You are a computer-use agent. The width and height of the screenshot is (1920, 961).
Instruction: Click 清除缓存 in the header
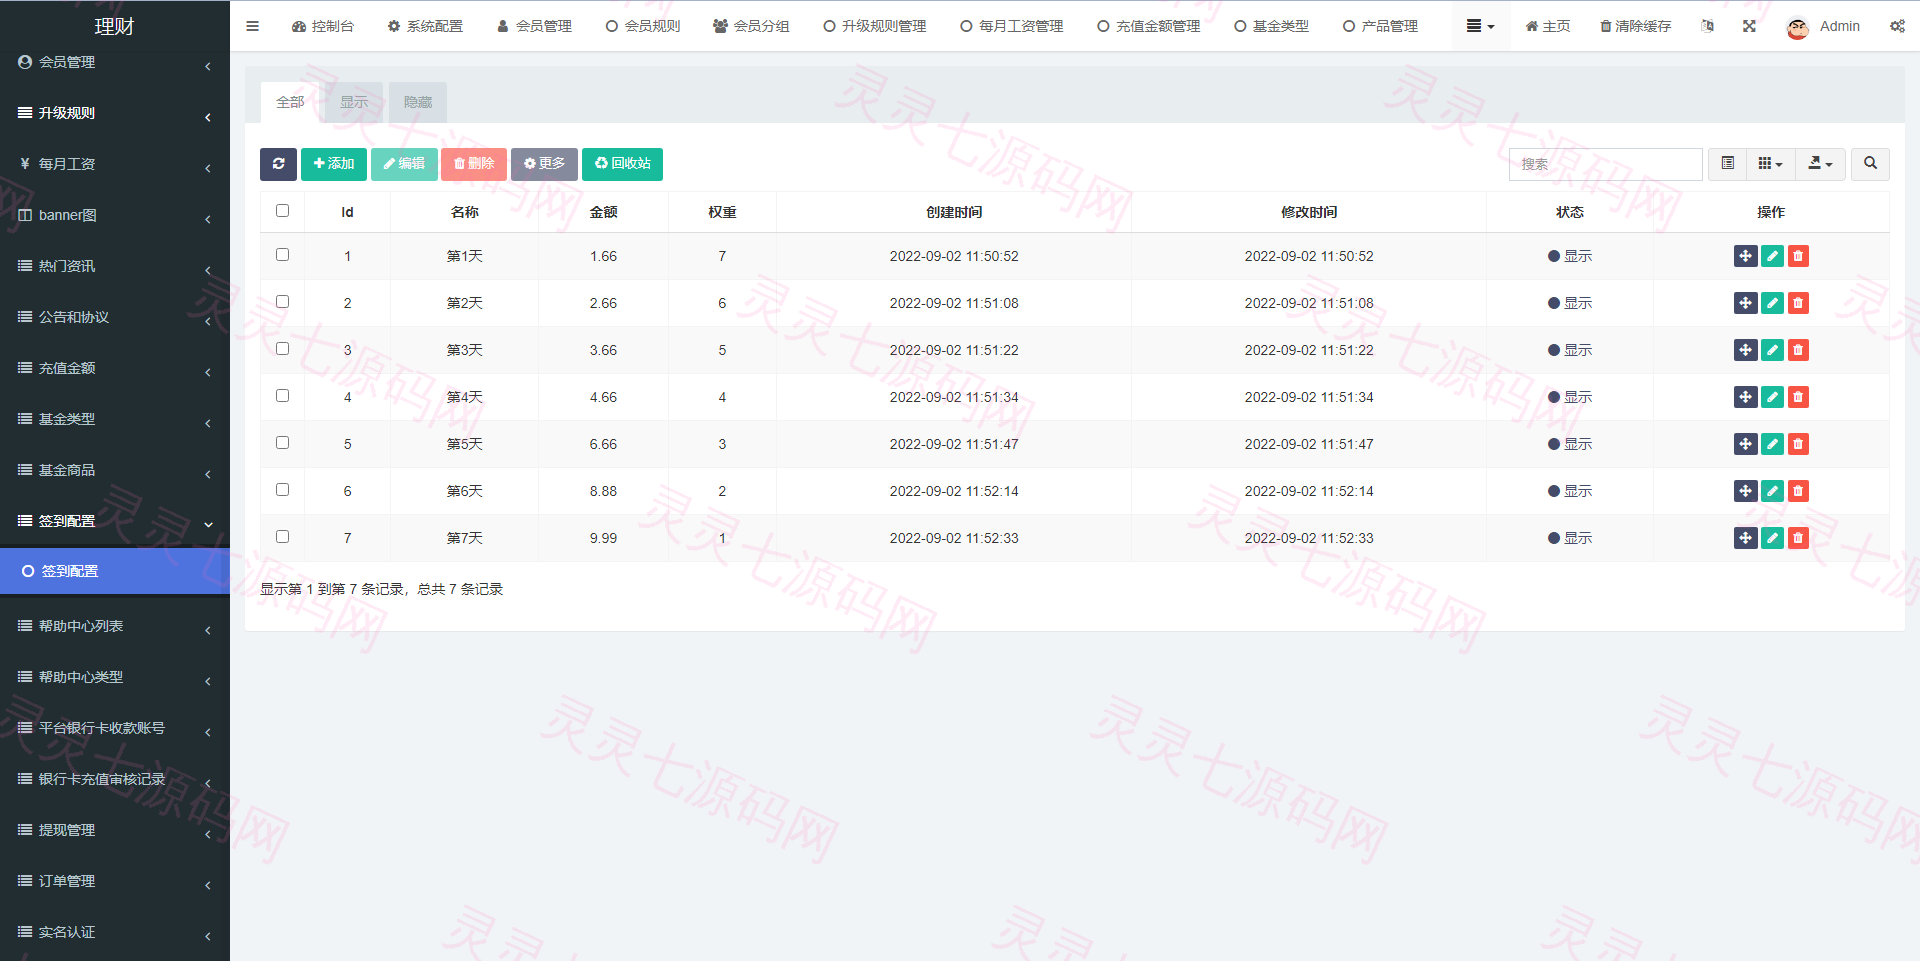click(x=1635, y=26)
